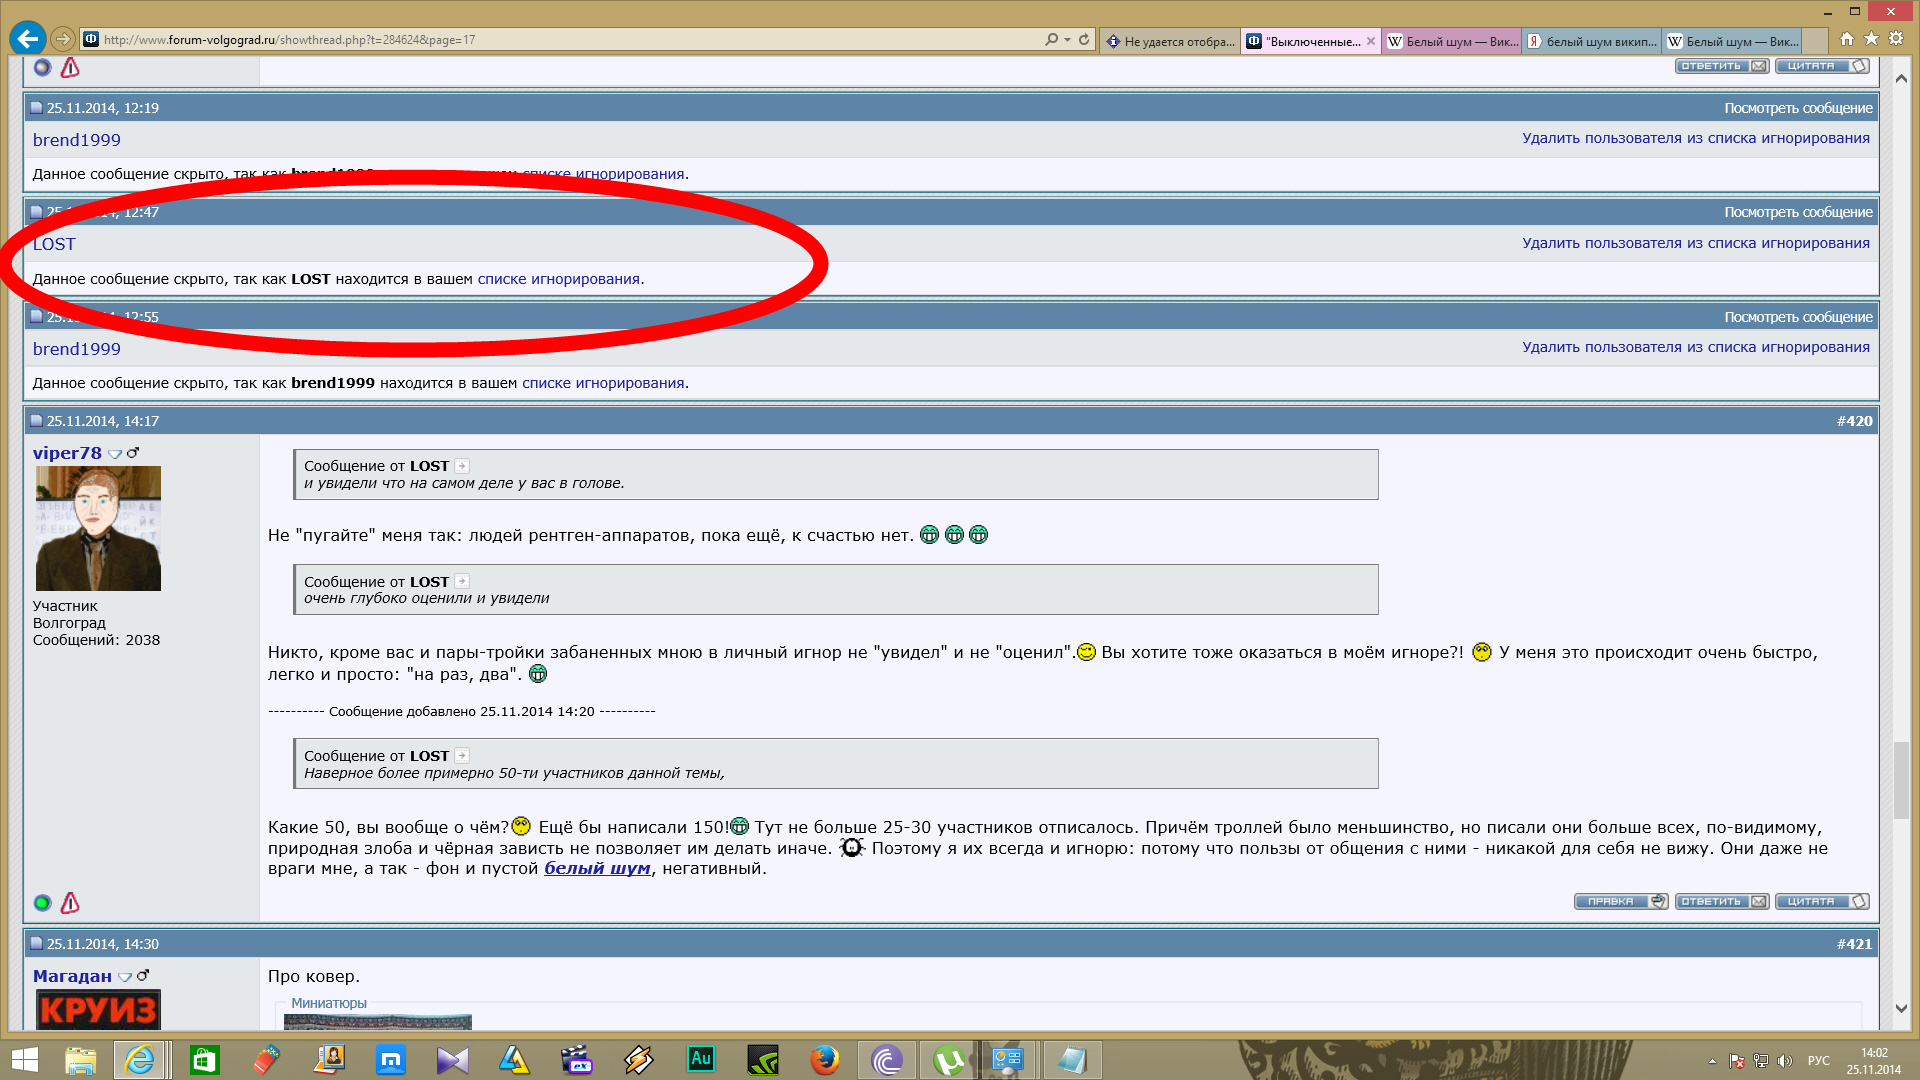Expand Магадан username dropdown menu
This screenshot has height=1080, width=1920.
[x=125, y=977]
